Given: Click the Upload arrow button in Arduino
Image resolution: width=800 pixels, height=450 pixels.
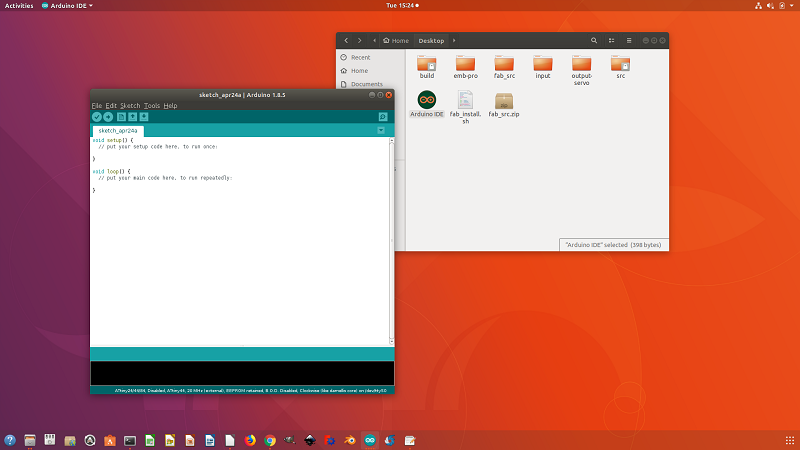Looking at the screenshot, I should pyautogui.click(x=108, y=117).
